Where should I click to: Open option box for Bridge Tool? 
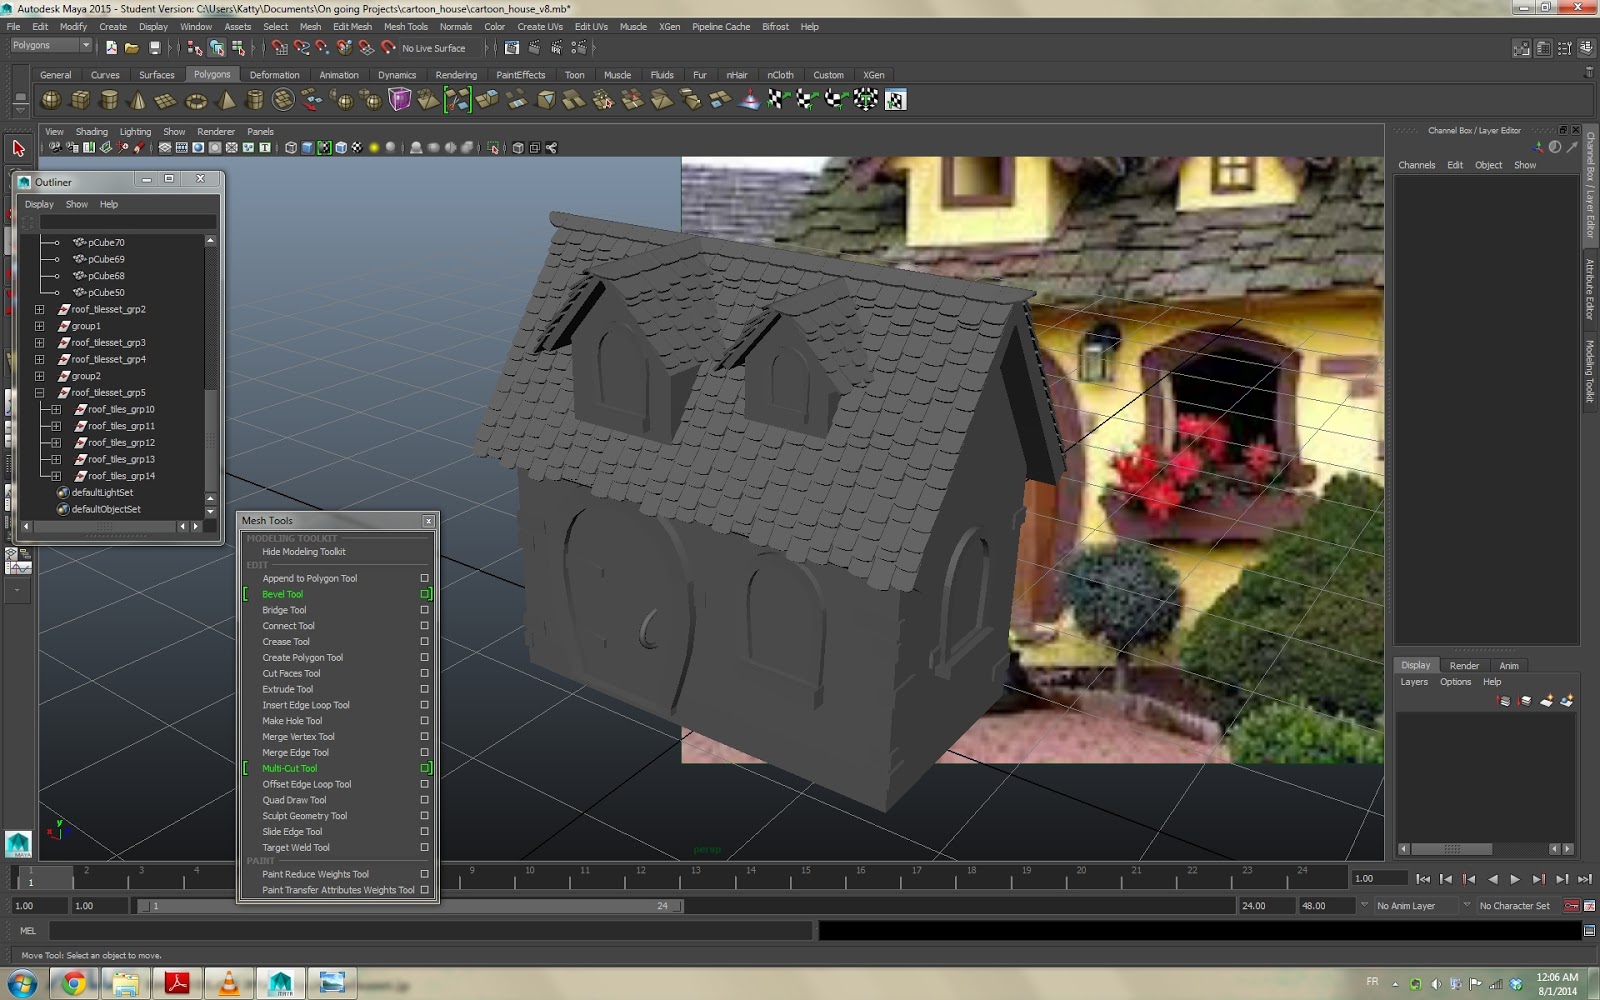click(x=425, y=610)
